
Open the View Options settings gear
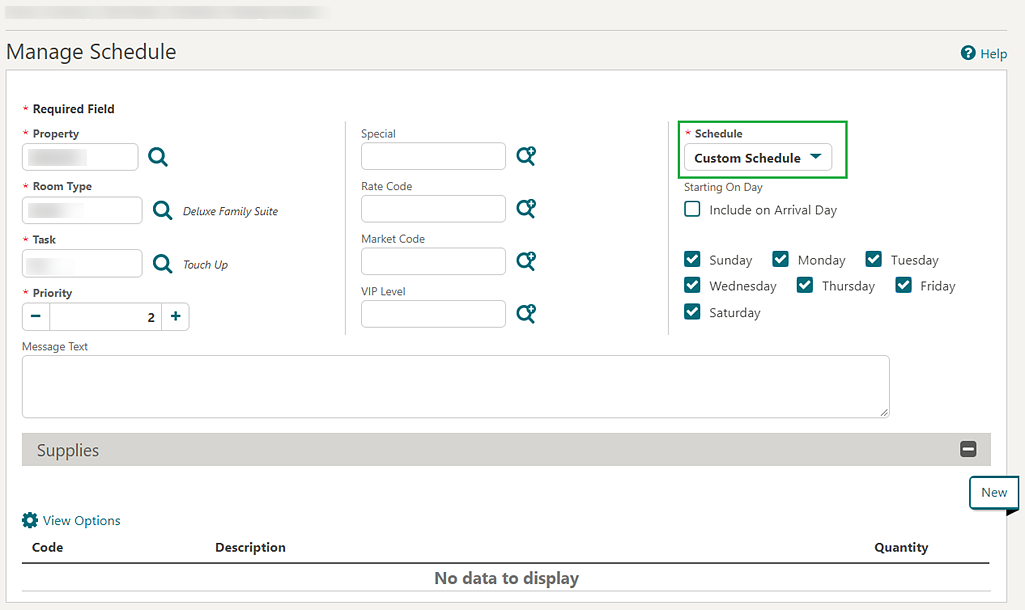(28, 520)
